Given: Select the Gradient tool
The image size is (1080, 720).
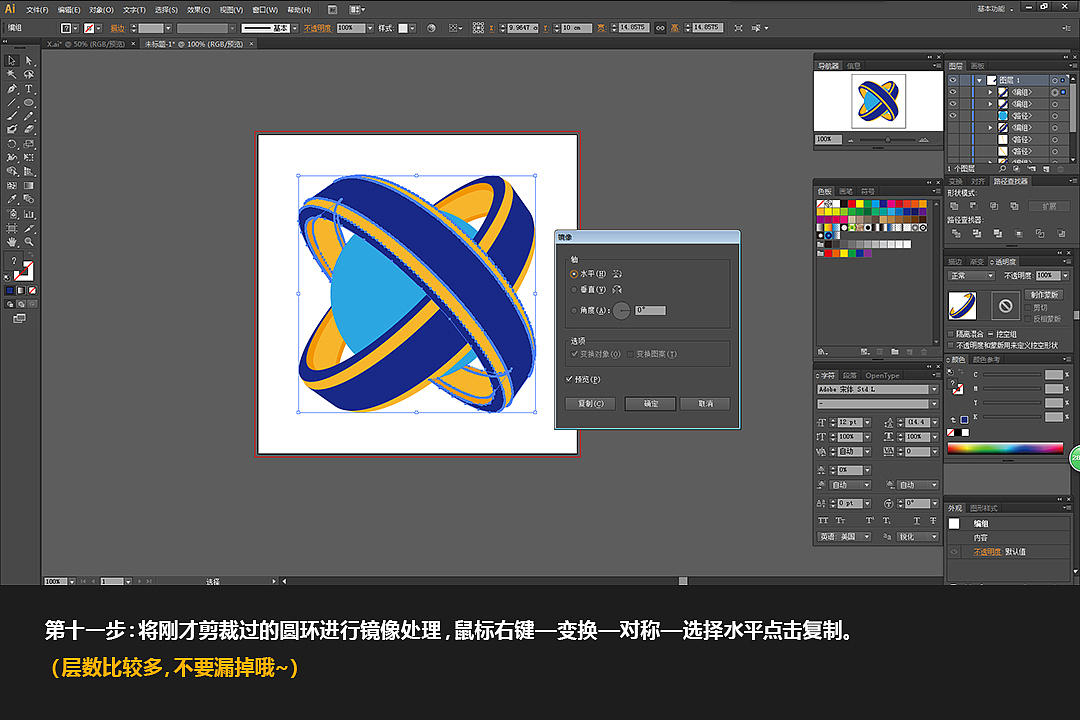Looking at the screenshot, I should click(x=29, y=186).
